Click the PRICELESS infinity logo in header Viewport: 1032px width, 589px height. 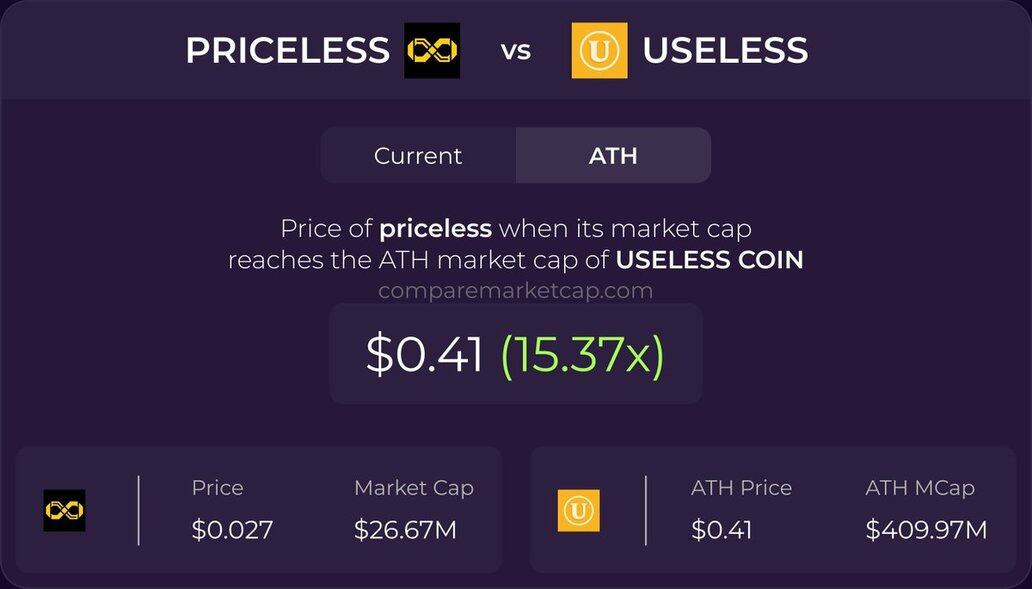[x=432, y=50]
